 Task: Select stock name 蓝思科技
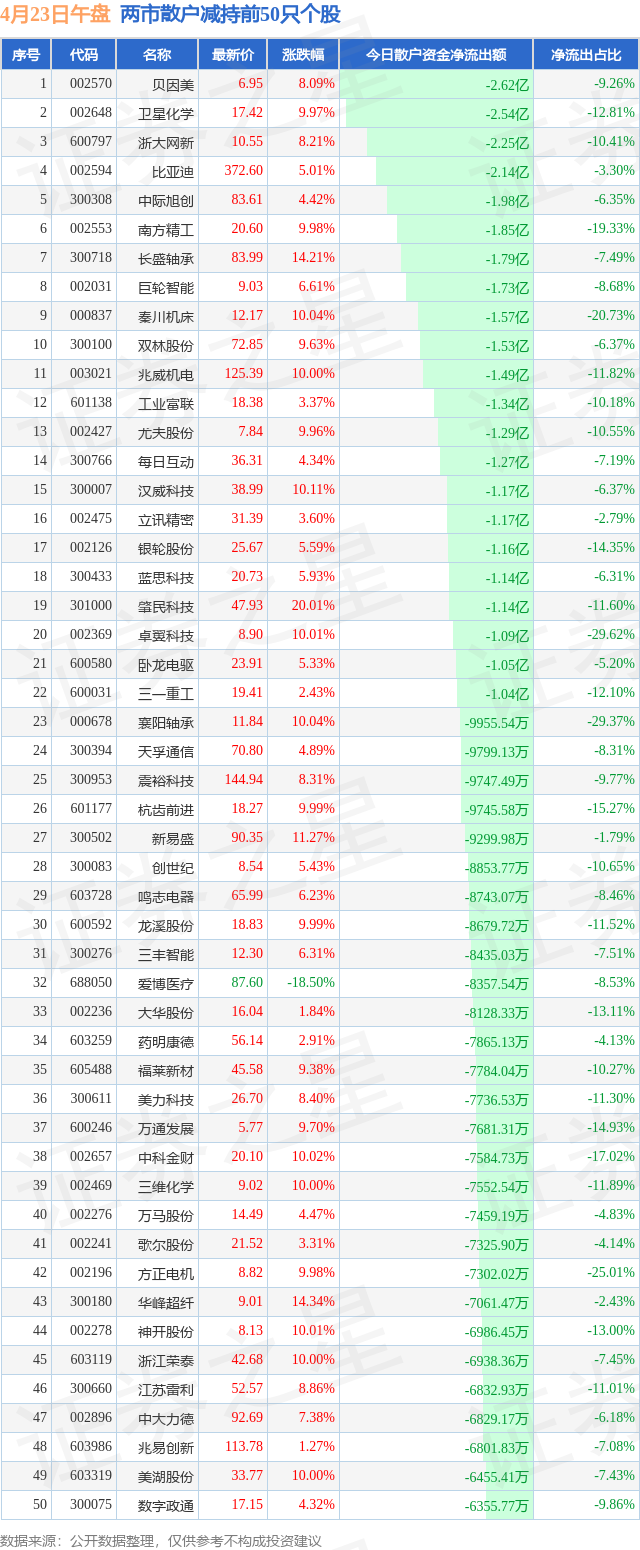[166, 578]
